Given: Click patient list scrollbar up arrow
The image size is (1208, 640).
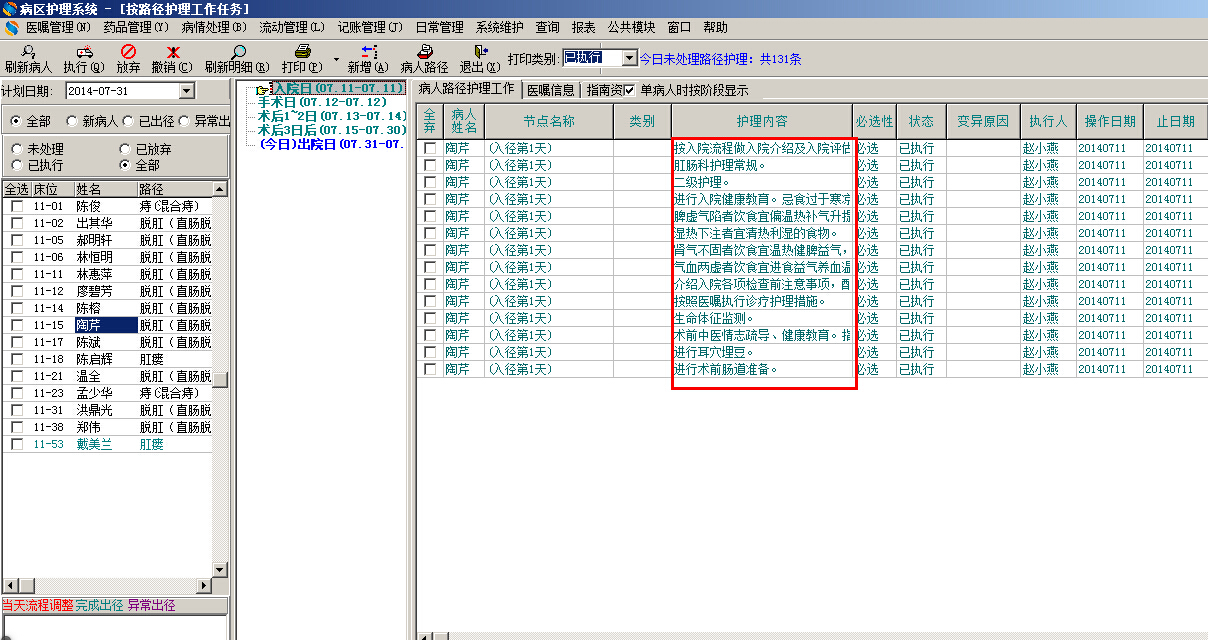Looking at the screenshot, I should click(221, 189).
